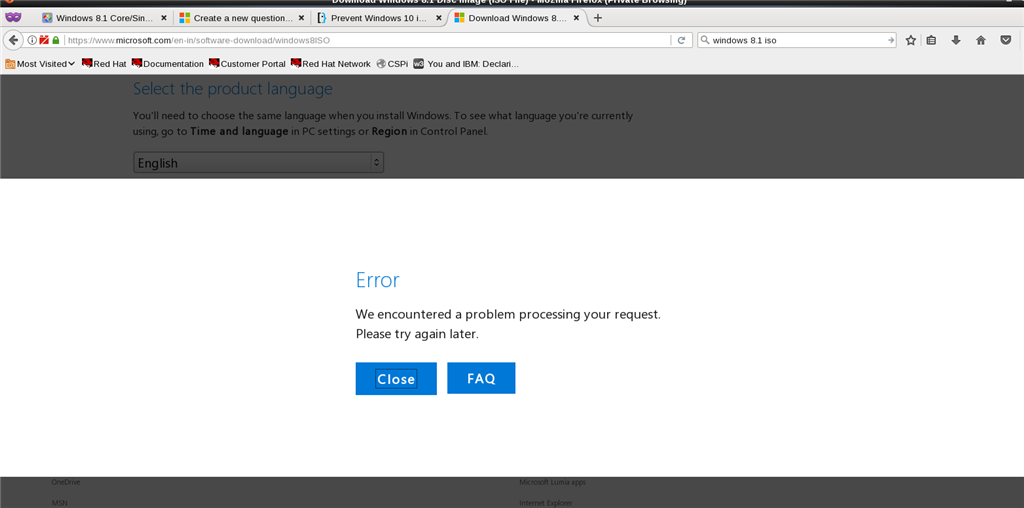Screen dimensions: 1024x508
Task: Open the Red Hat Network bookmark
Action: point(330,64)
